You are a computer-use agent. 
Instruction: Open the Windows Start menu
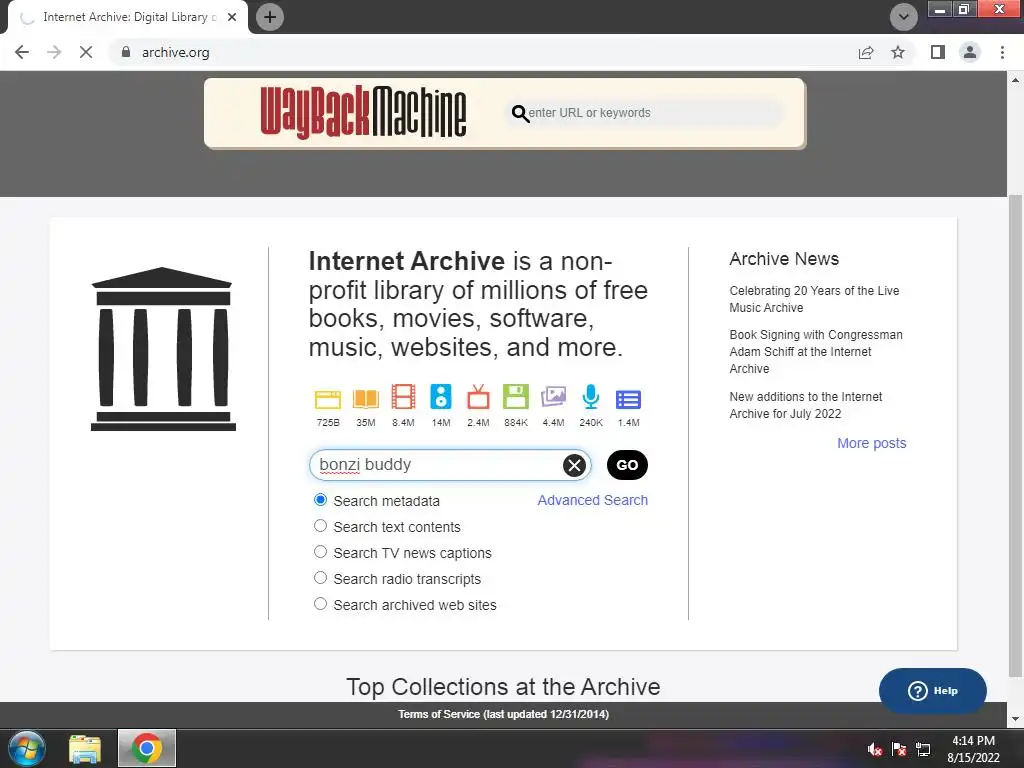point(27,748)
